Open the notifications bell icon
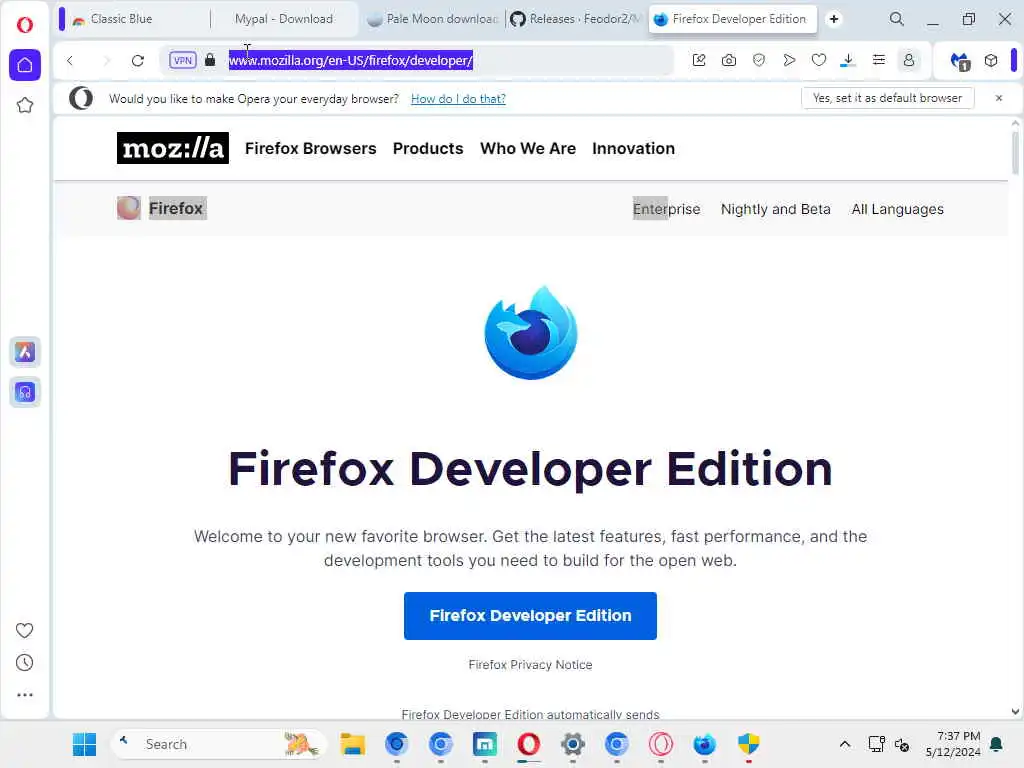Viewport: 1024px width, 768px height. (x=997, y=744)
